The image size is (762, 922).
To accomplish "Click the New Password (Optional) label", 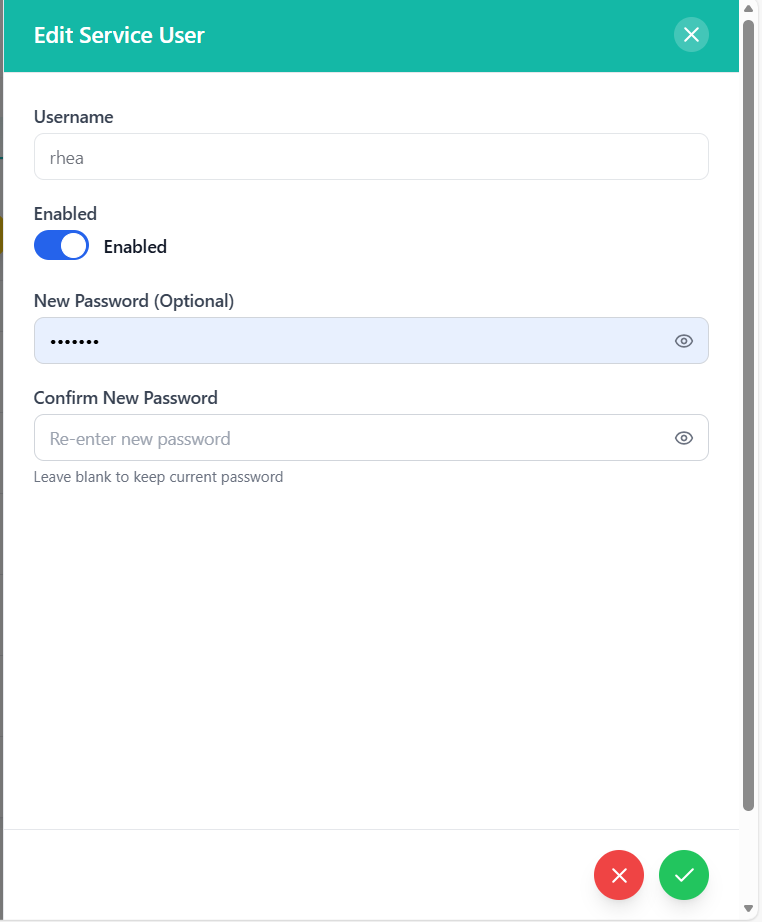I will (134, 301).
